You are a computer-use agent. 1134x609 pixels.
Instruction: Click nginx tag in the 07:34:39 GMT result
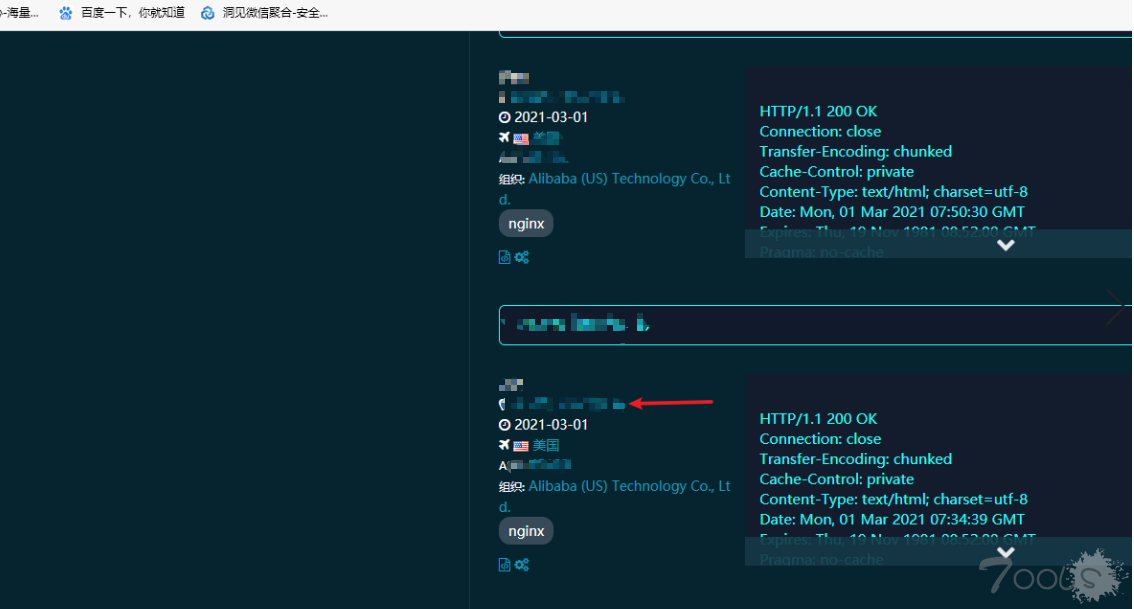[x=526, y=531]
